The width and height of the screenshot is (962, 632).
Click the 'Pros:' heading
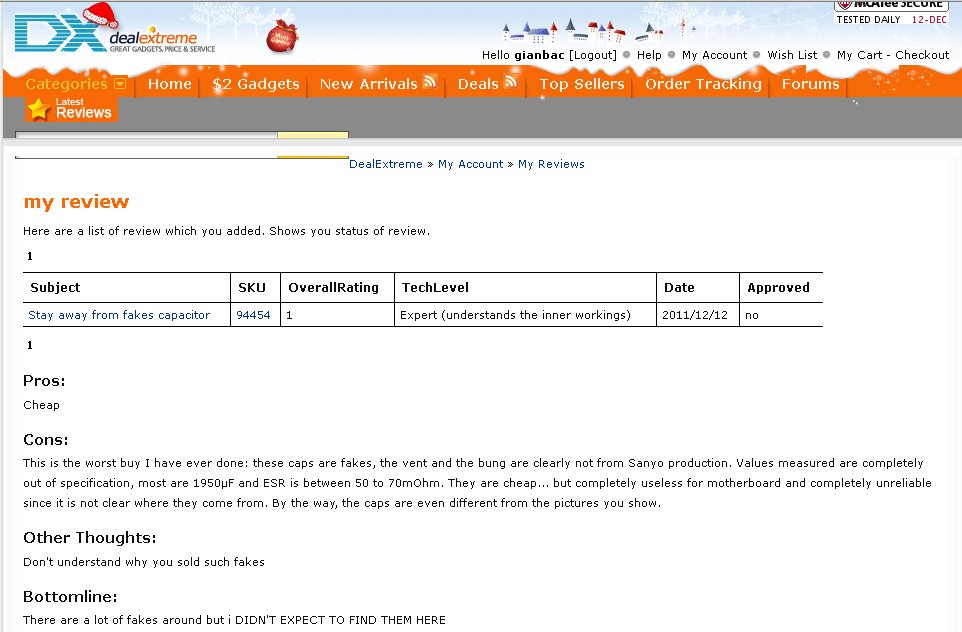[x=44, y=381]
